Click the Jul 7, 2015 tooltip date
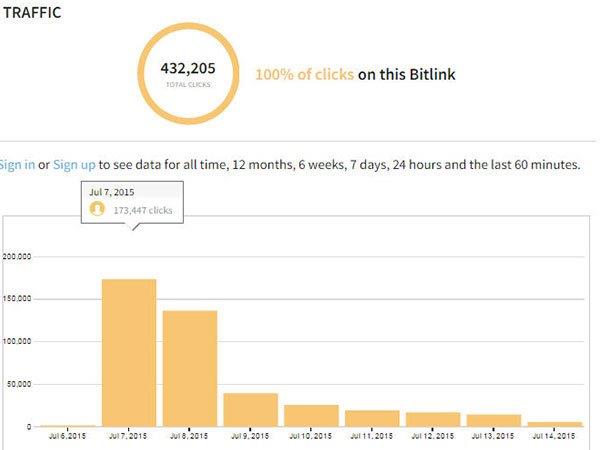Screen dimensions: 600x450 coord(111,190)
